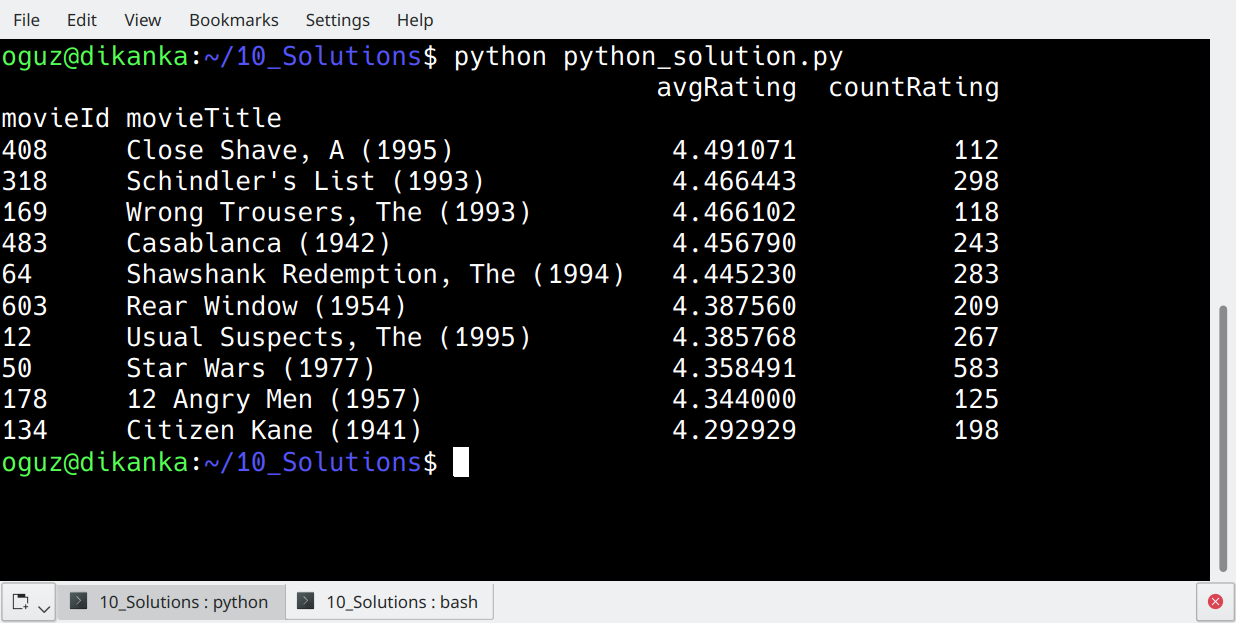This screenshot has width=1236, height=623.
Task: Open the Edit menu
Action: pyautogui.click(x=82, y=20)
